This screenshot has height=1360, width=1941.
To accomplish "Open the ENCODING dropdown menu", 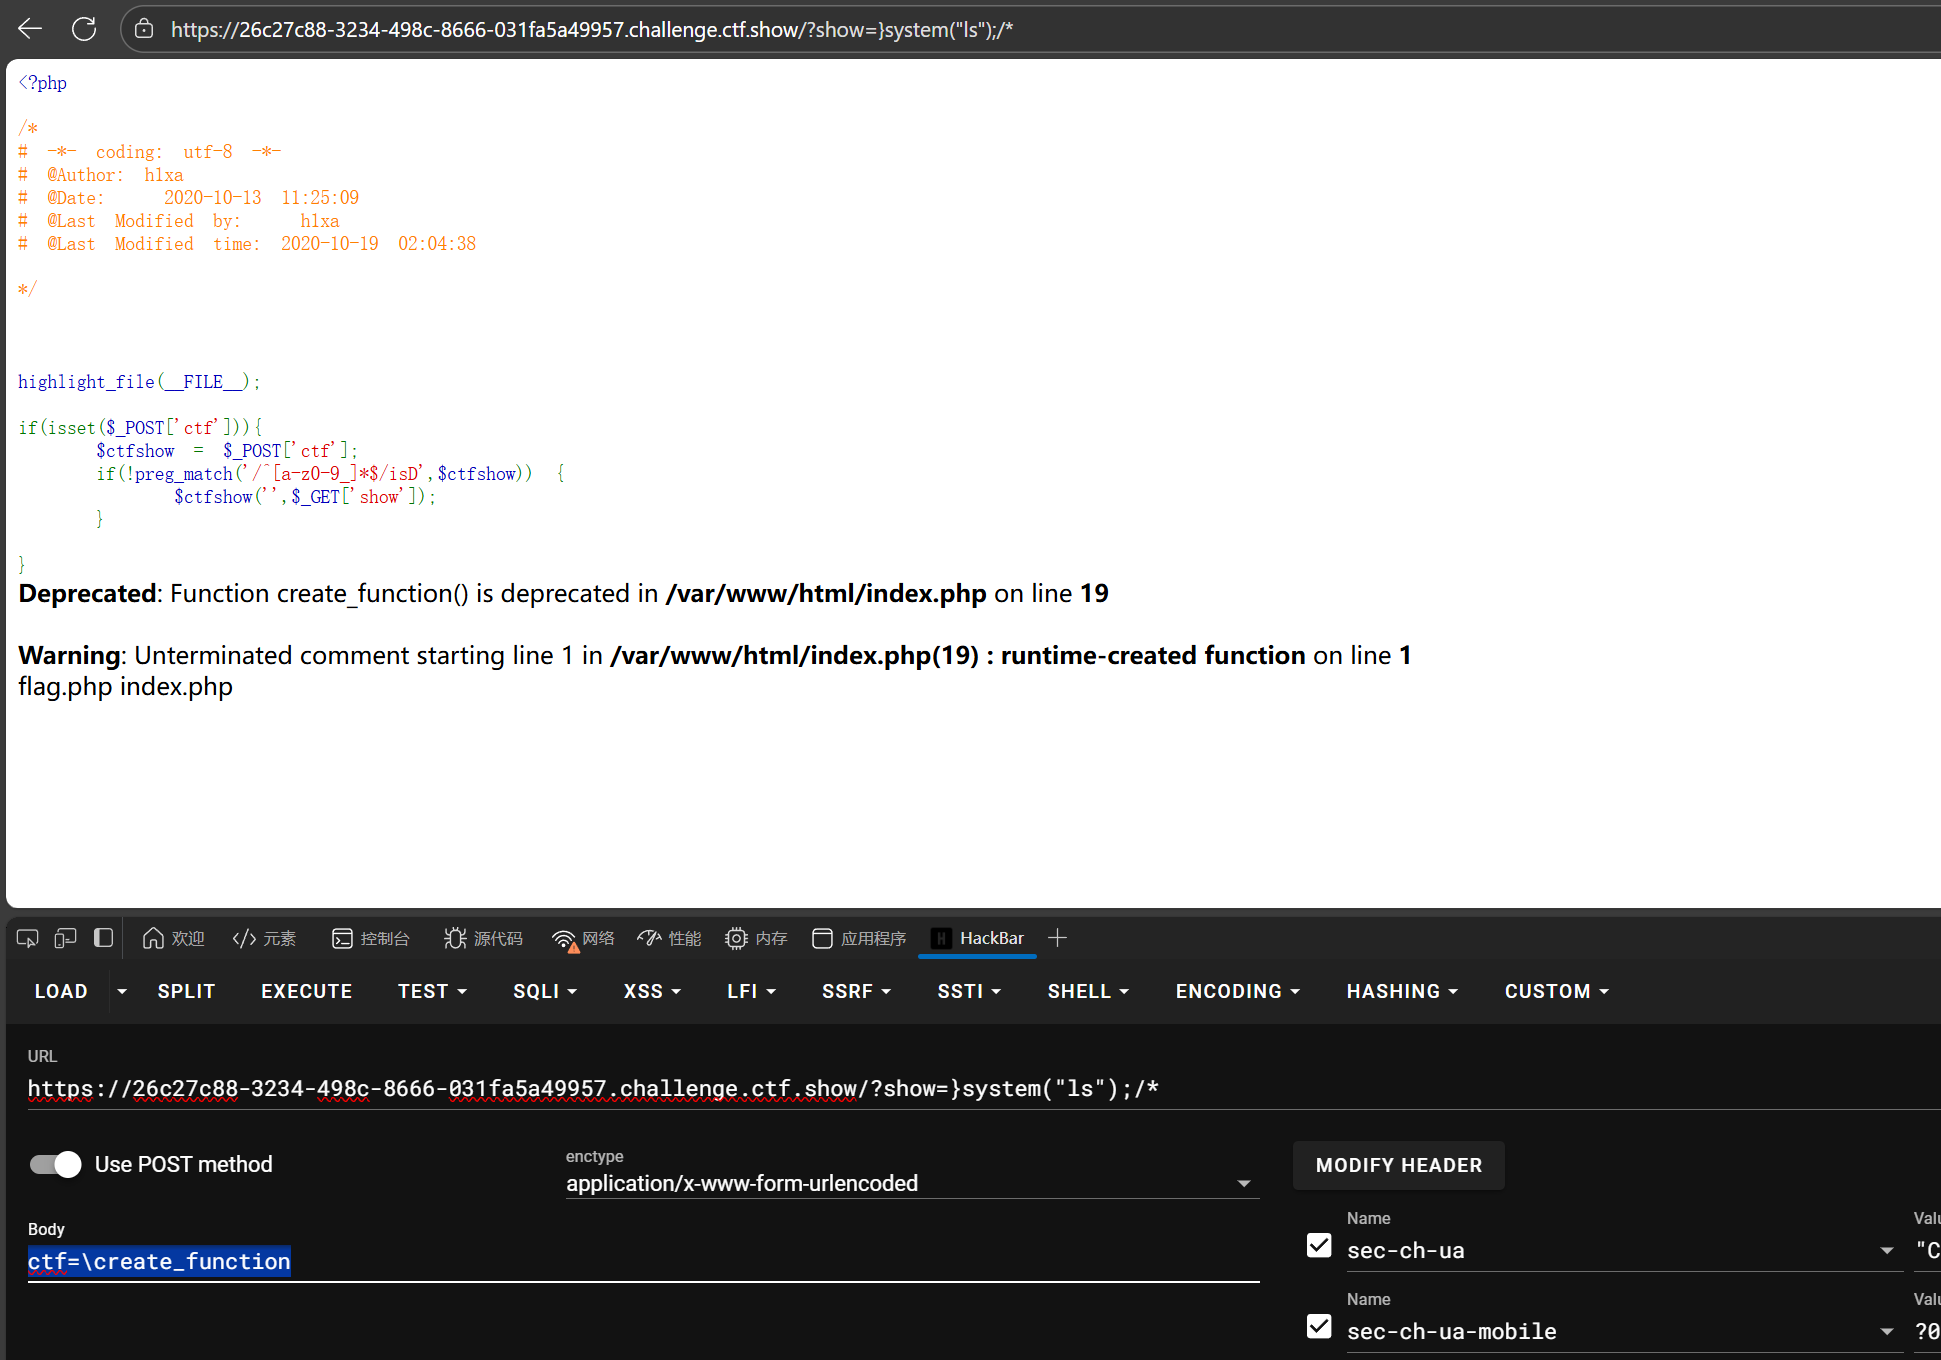I will click(1237, 991).
